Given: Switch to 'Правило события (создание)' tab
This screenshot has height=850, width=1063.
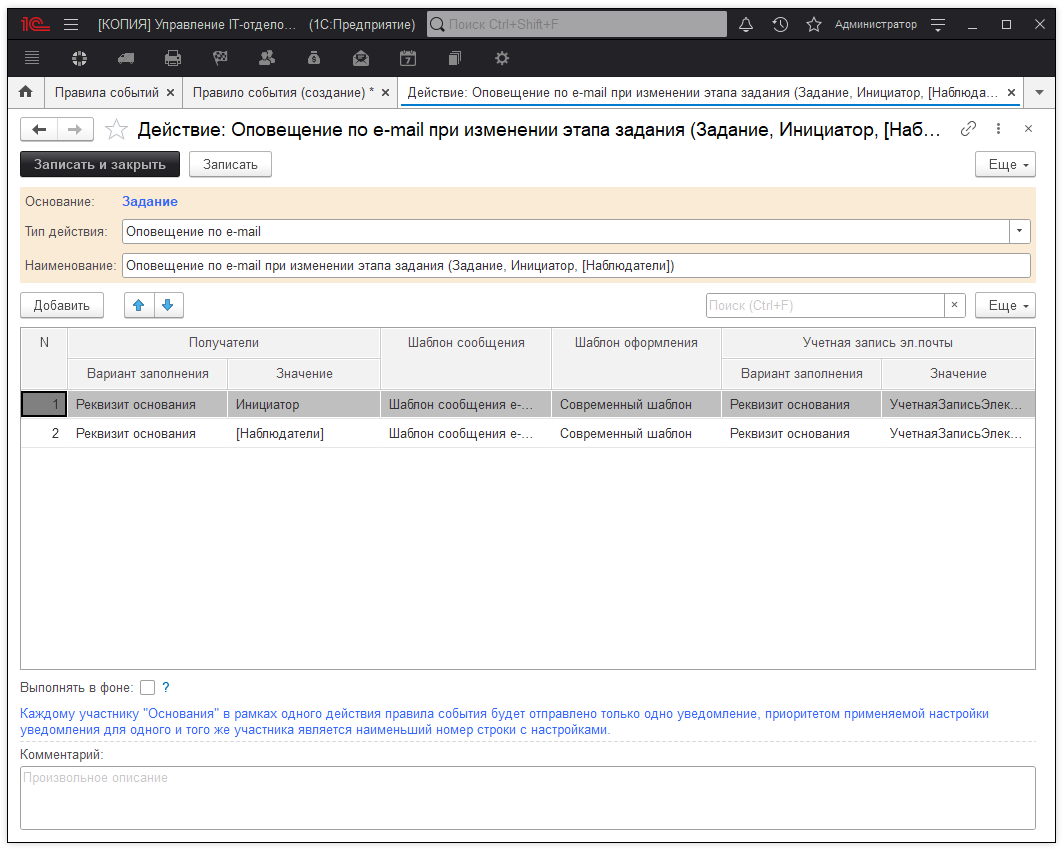Looking at the screenshot, I should 283,92.
